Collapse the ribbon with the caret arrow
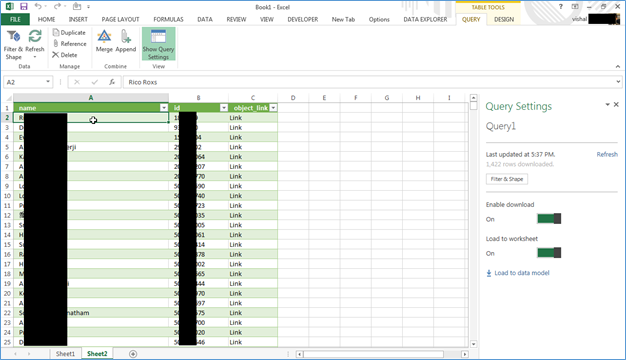The height and width of the screenshot is (360, 626). pyautogui.click(x=618, y=67)
